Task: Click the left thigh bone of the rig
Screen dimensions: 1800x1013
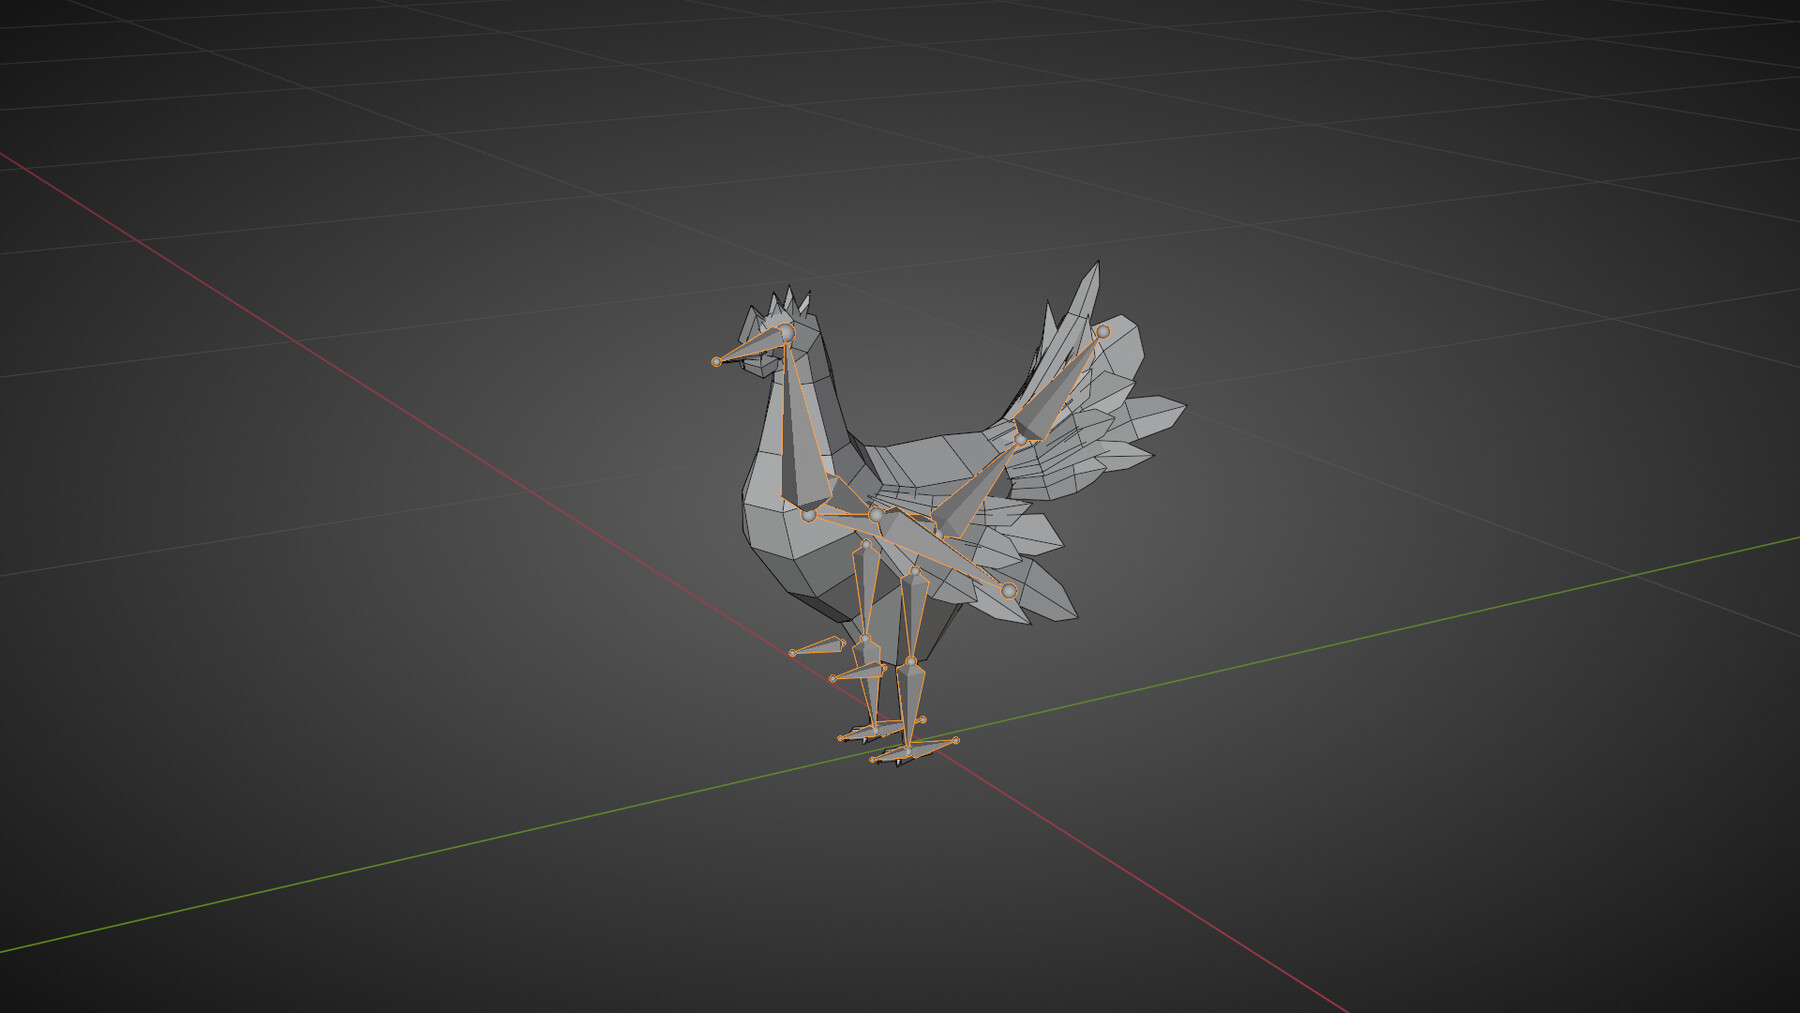Action: click(867, 588)
